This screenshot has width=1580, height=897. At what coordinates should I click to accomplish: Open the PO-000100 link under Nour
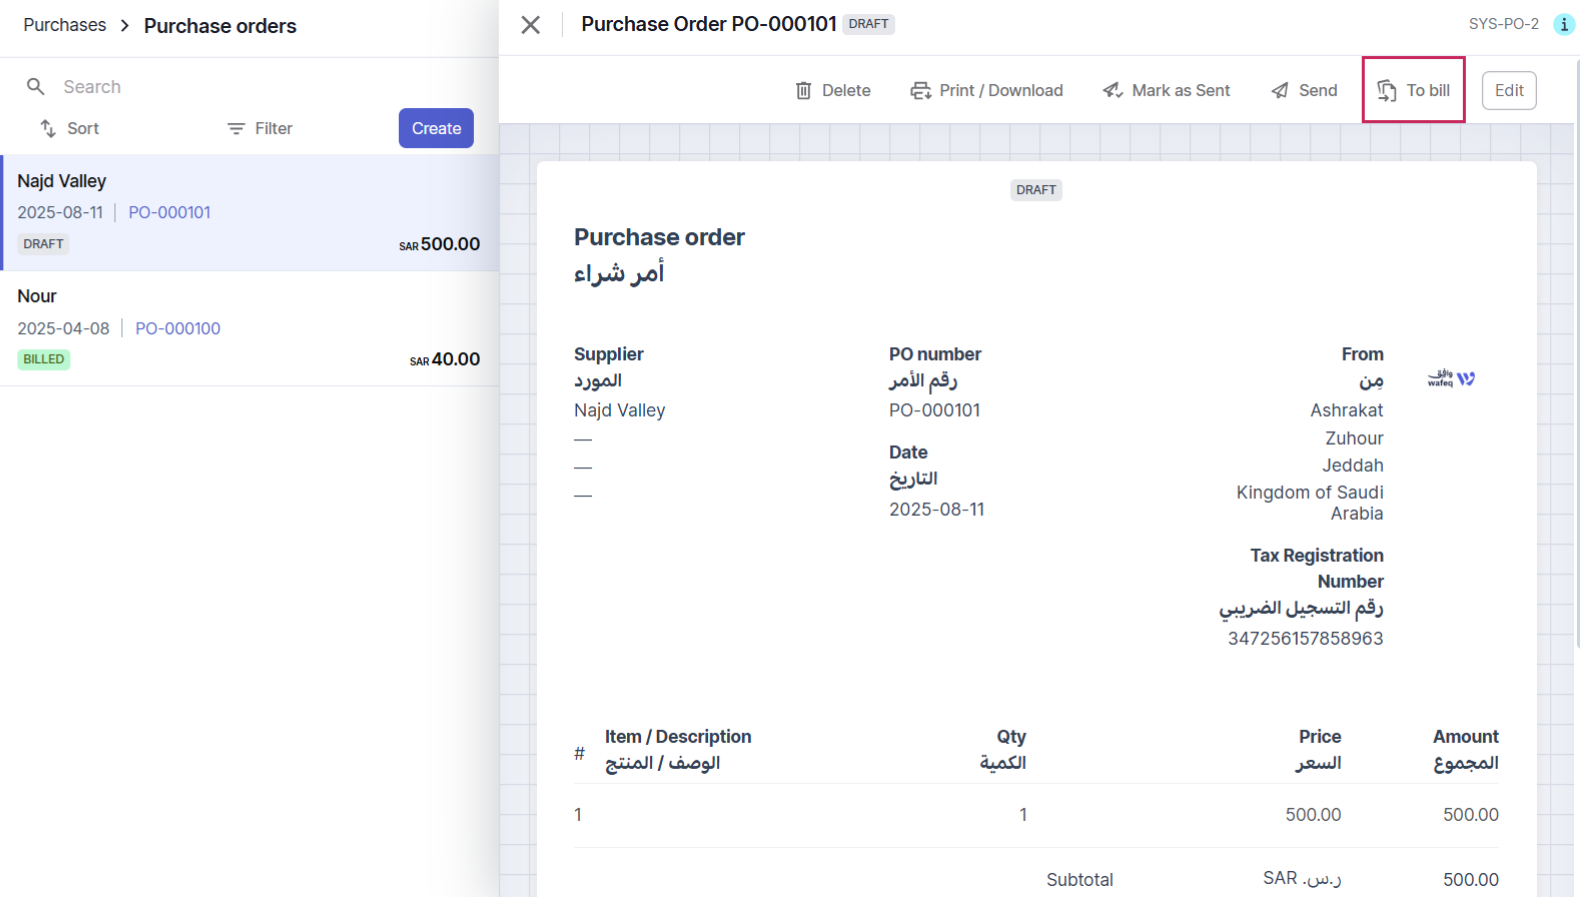178,328
